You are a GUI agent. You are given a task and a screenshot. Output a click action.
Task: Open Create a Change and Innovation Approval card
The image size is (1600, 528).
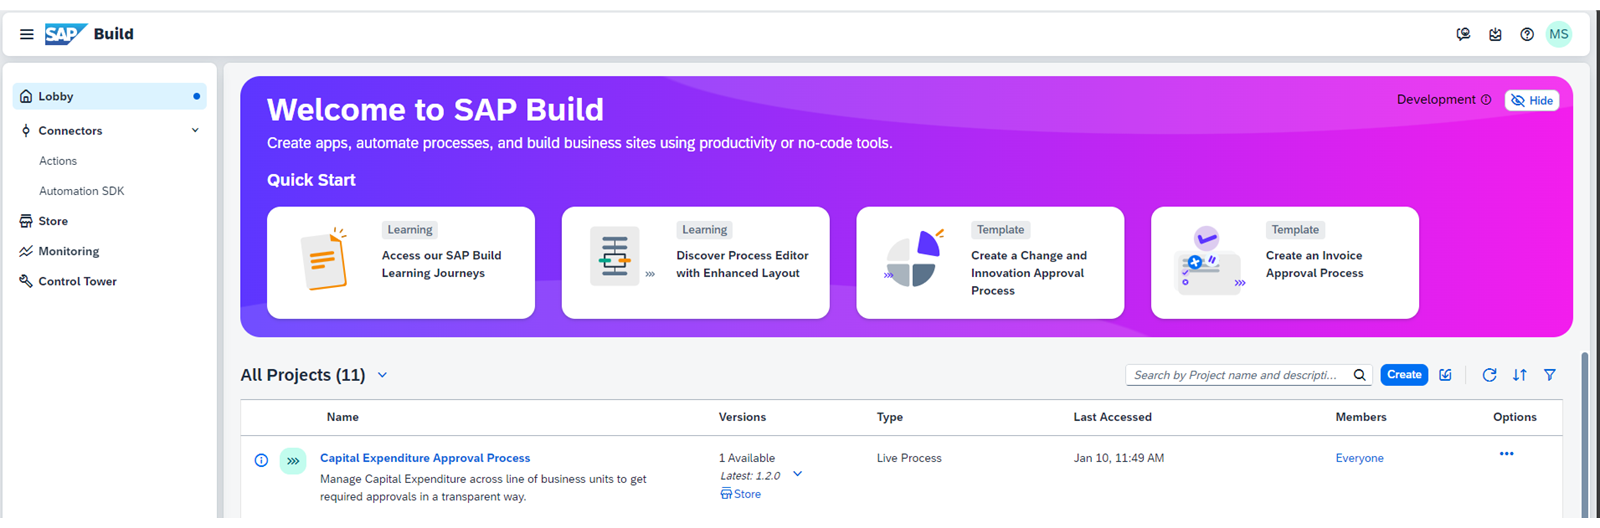click(990, 263)
